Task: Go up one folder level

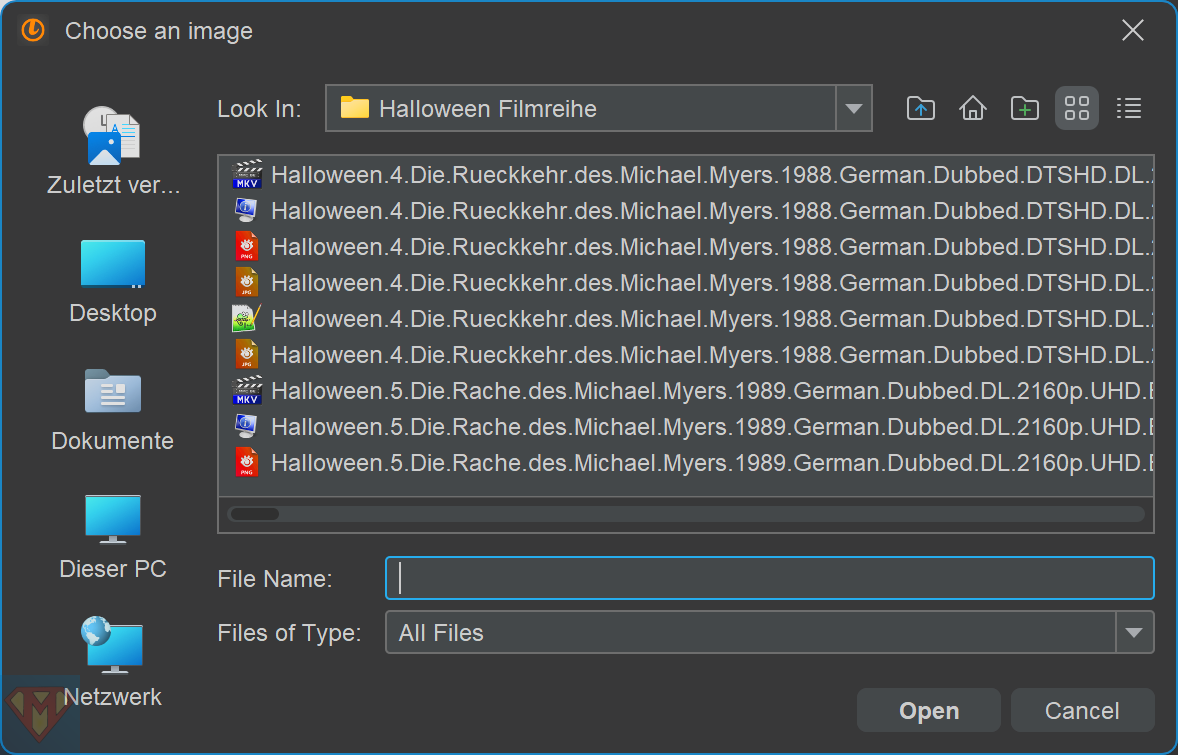Action: click(x=920, y=108)
